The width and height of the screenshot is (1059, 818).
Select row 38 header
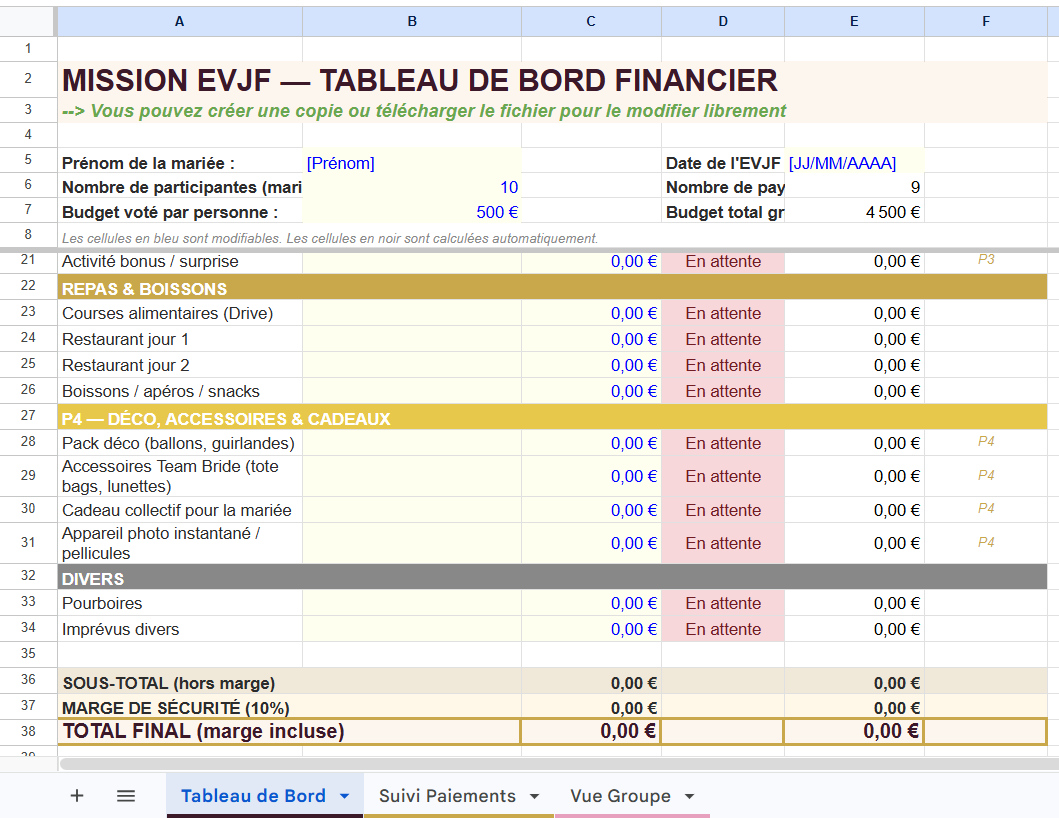[x=28, y=731]
